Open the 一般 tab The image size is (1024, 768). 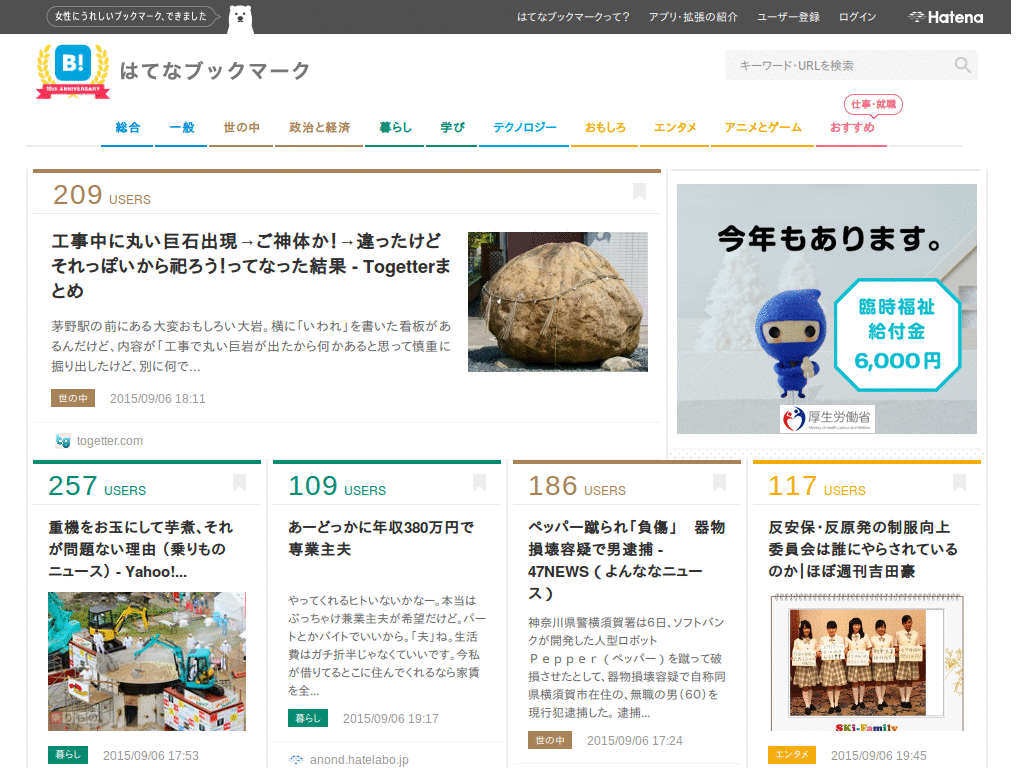click(x=182, y=127)
